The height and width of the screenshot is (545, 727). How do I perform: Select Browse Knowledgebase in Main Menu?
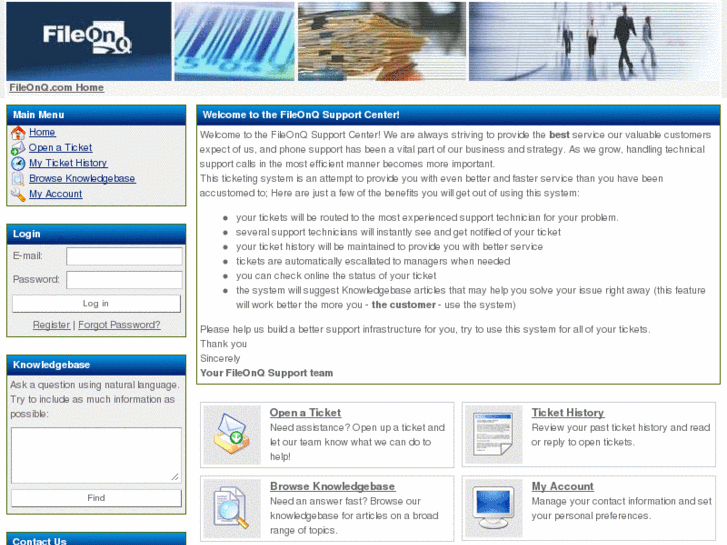point(82,179)
